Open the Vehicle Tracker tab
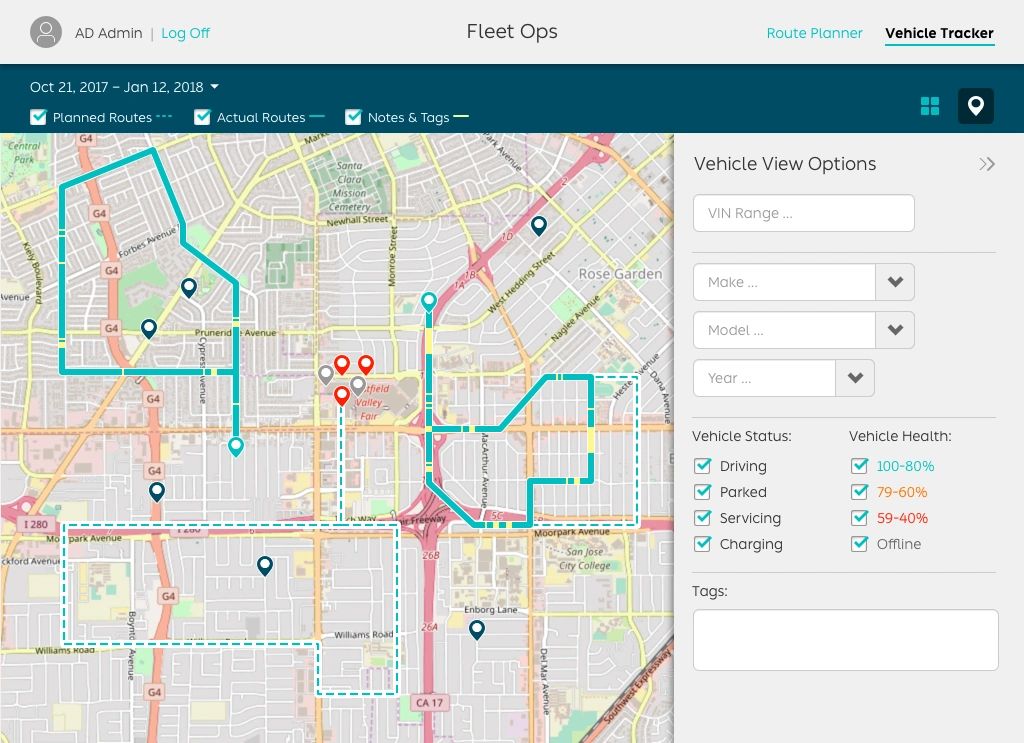This screenshot has width=1024, height=743. click(x=939, y=33)
